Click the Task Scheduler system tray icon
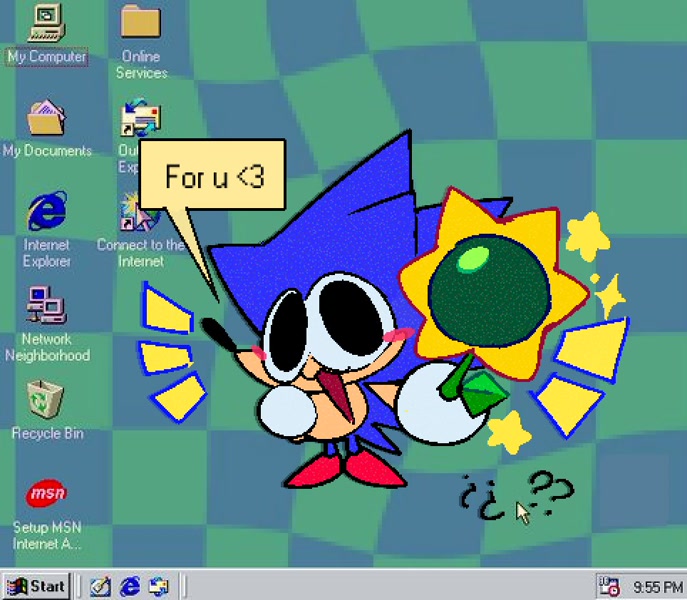This screenshot has height=600, width=687. point(608,586)
